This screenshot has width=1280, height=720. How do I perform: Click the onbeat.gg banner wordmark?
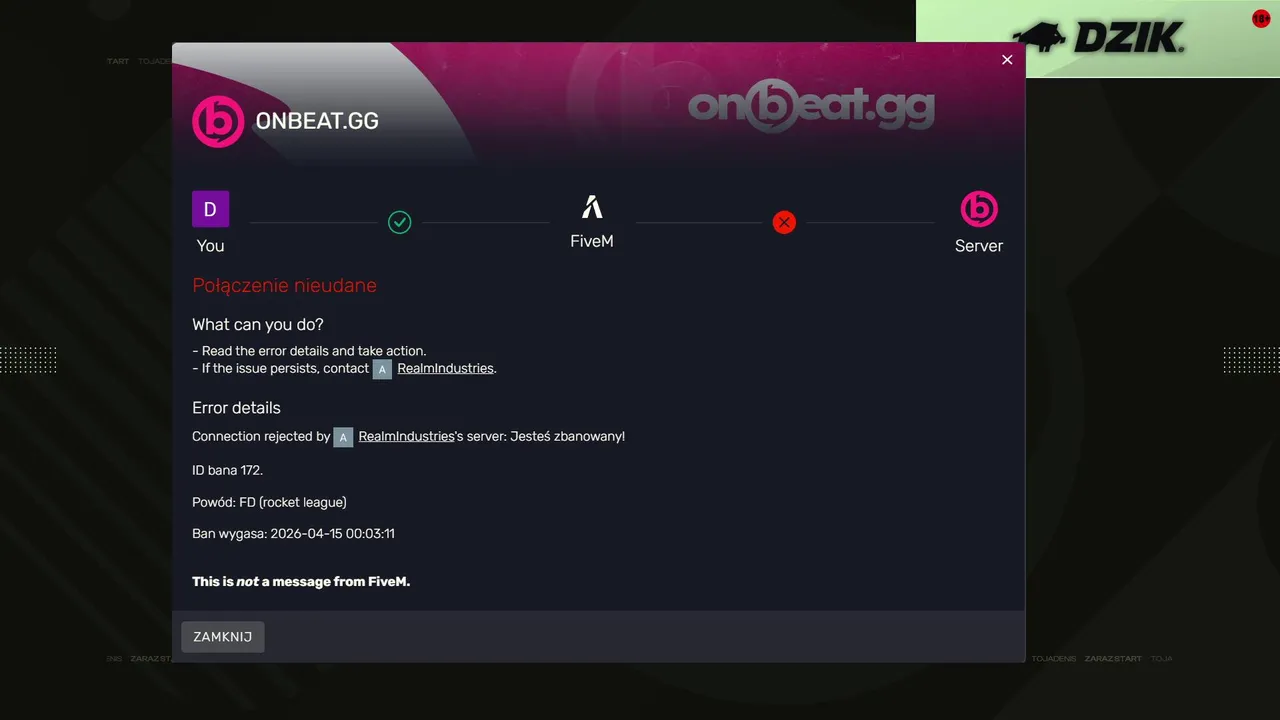coord(811,107)
